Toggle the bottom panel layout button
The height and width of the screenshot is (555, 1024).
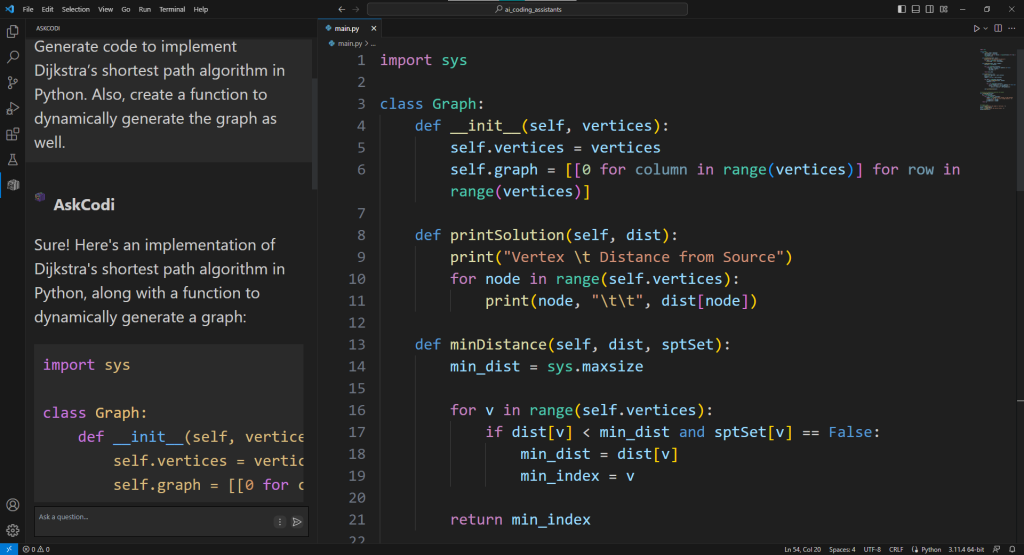(916, 9)
